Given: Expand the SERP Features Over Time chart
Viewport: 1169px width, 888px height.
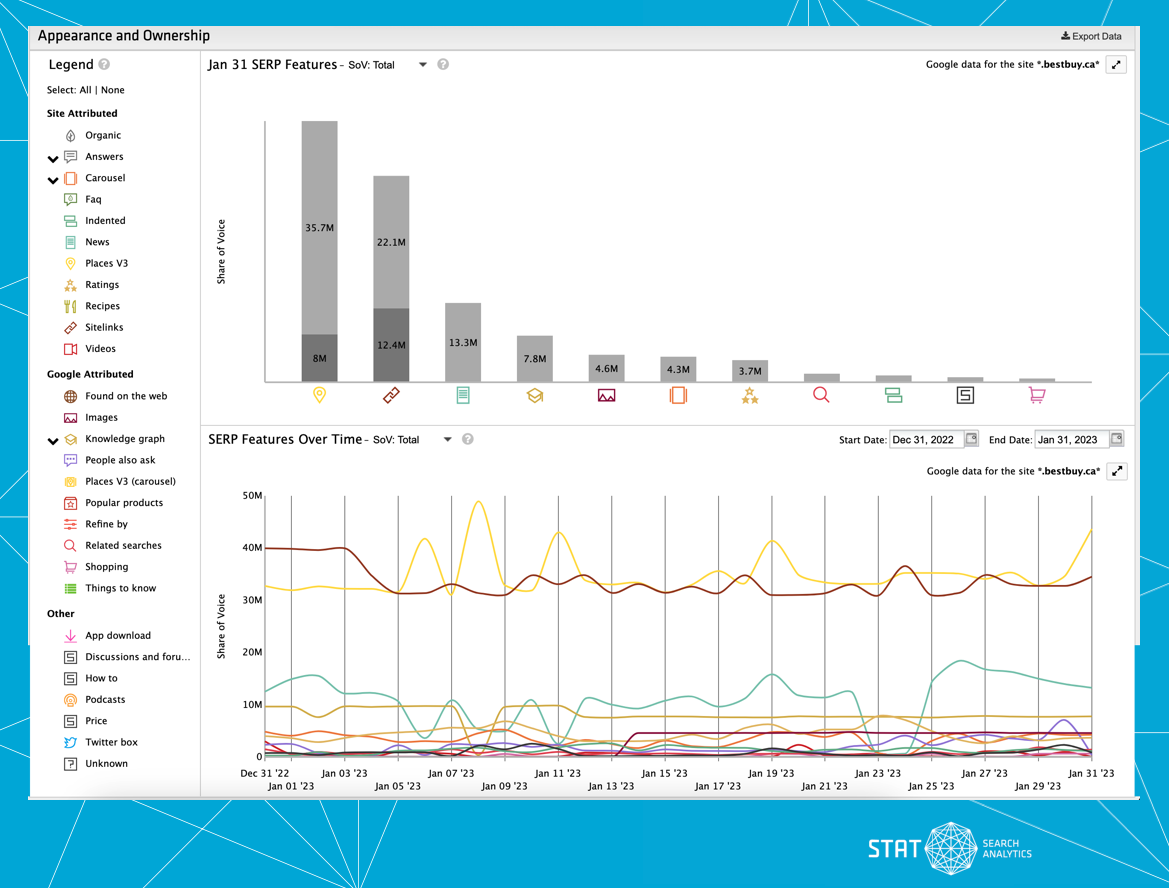Looking at the screenshot, I should click(x=1117, y=471).
